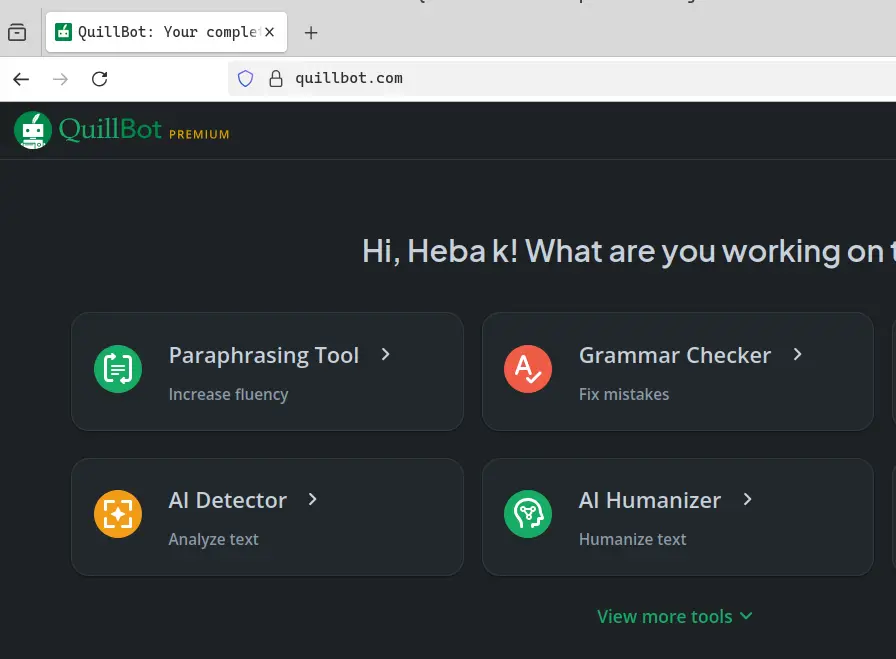Viewport: 896px width, 659px height.
Task: Click the shield tracking protection icon
Action: 245,79
